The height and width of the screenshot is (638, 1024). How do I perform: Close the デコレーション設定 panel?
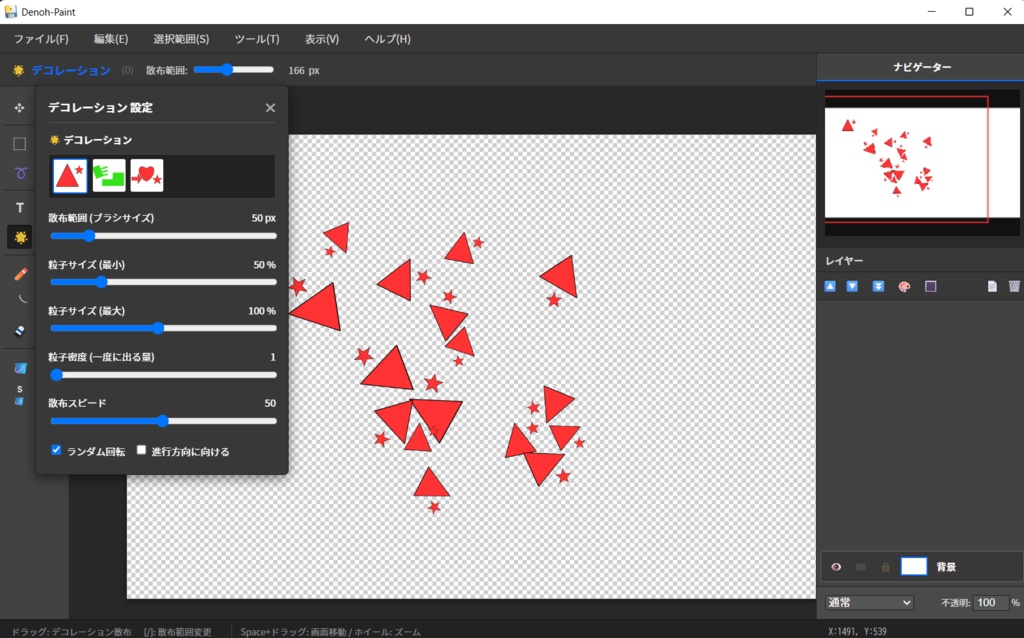pyautogui.click(x=270, y=108)
